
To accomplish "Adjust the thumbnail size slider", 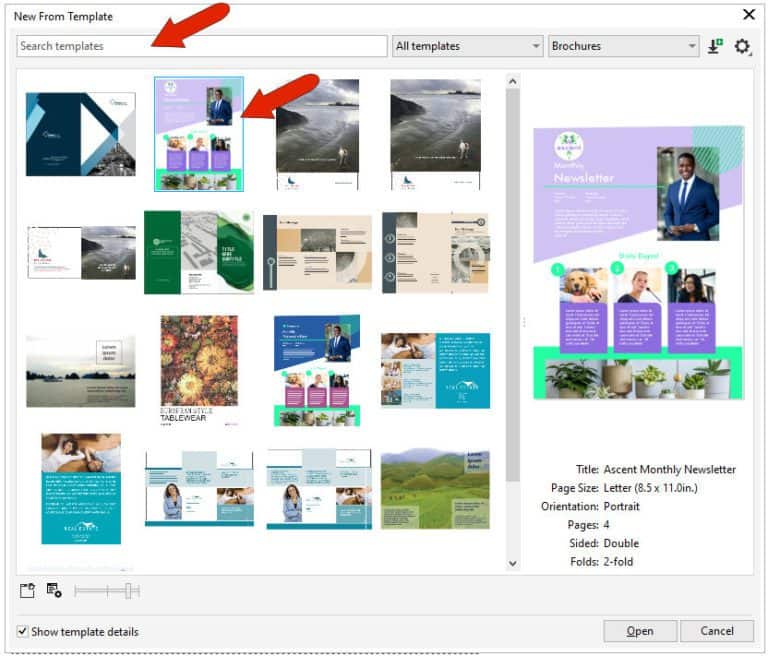I will click(129, 591).
